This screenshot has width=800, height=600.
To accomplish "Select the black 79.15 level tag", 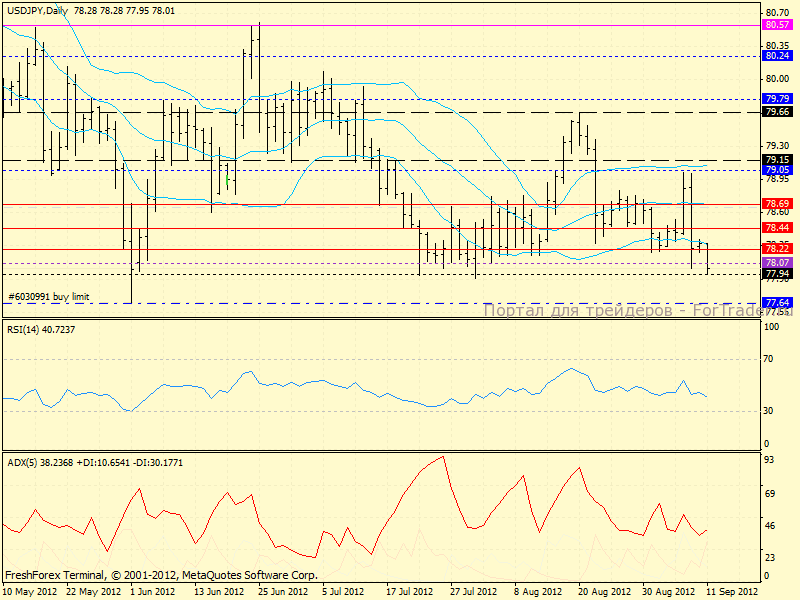I will coord(777,159).
